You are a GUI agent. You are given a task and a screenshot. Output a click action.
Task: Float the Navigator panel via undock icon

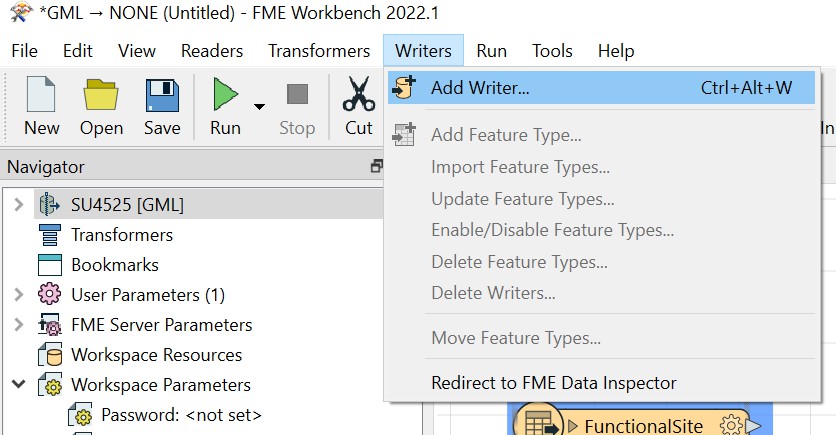(x=377, y=166)
